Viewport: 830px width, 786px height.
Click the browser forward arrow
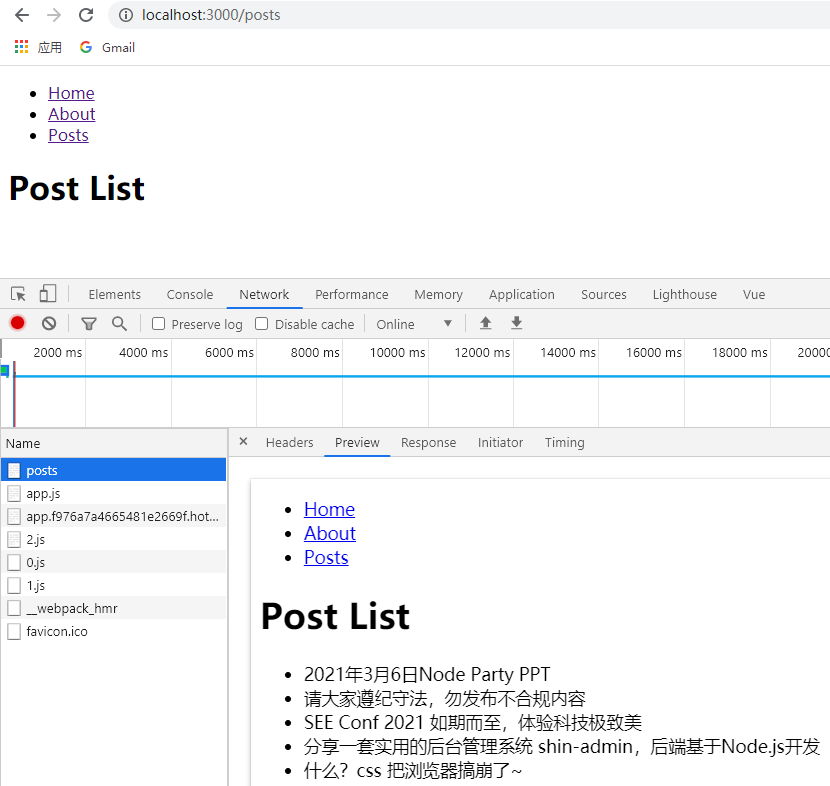(x=53, y=15)
